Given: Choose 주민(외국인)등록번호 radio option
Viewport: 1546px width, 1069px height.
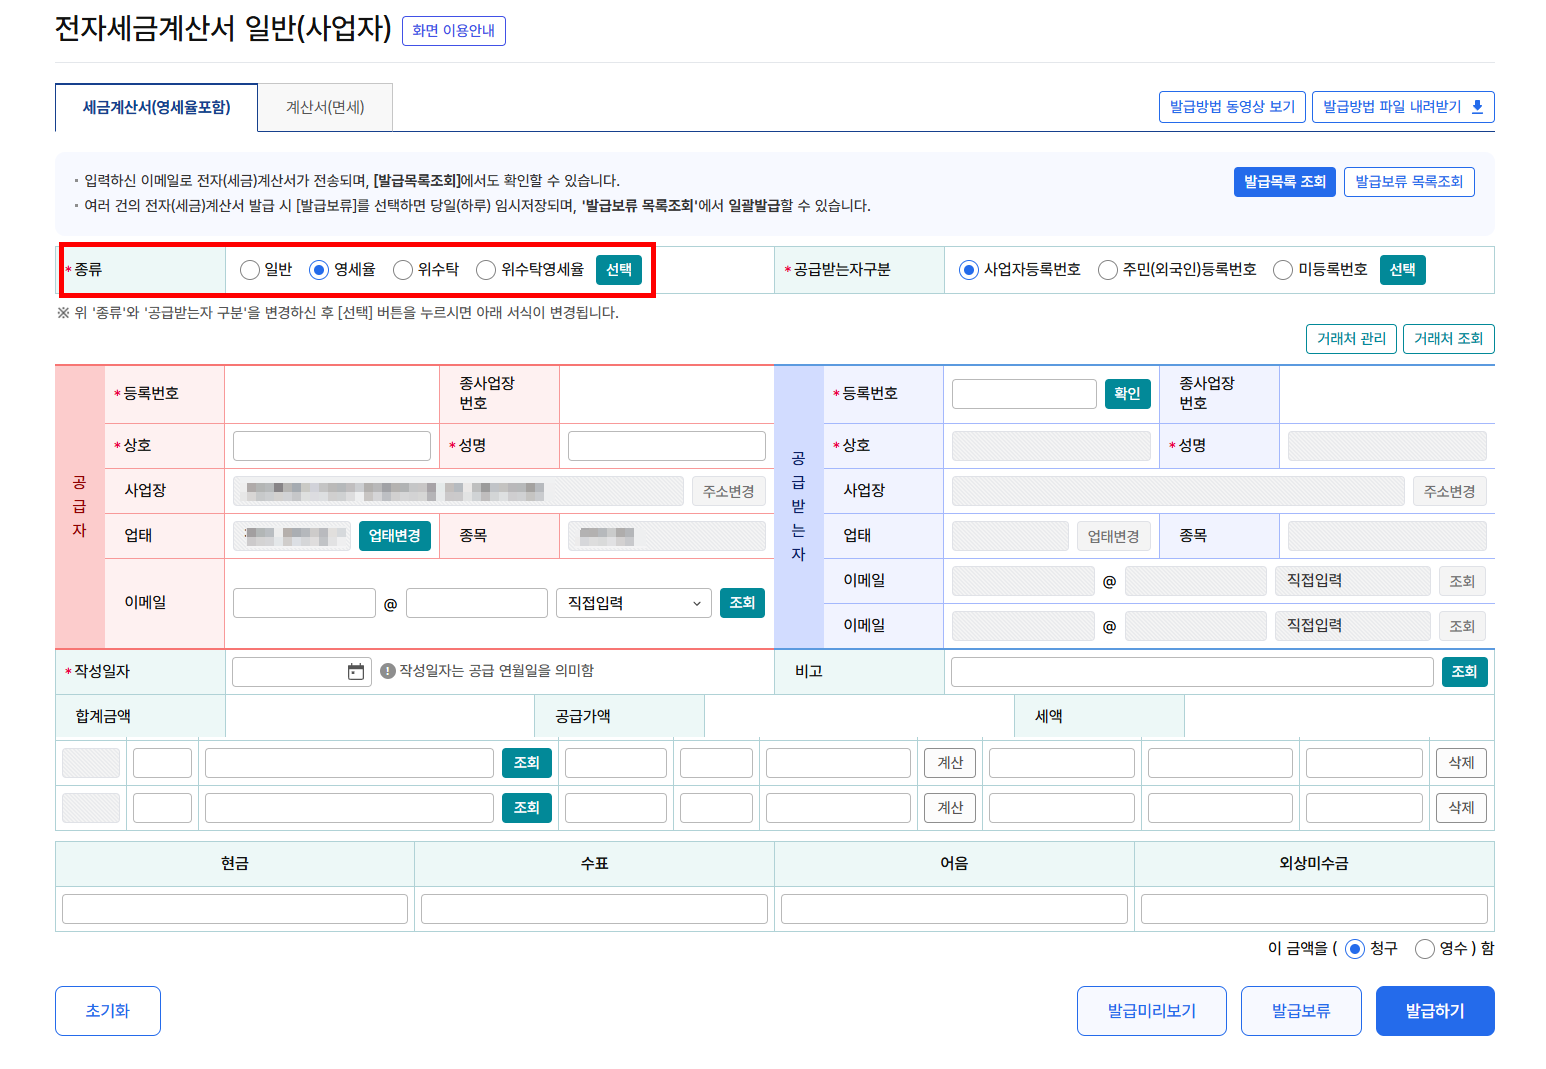Looking at the screenshot, I should pos(1107,270).
